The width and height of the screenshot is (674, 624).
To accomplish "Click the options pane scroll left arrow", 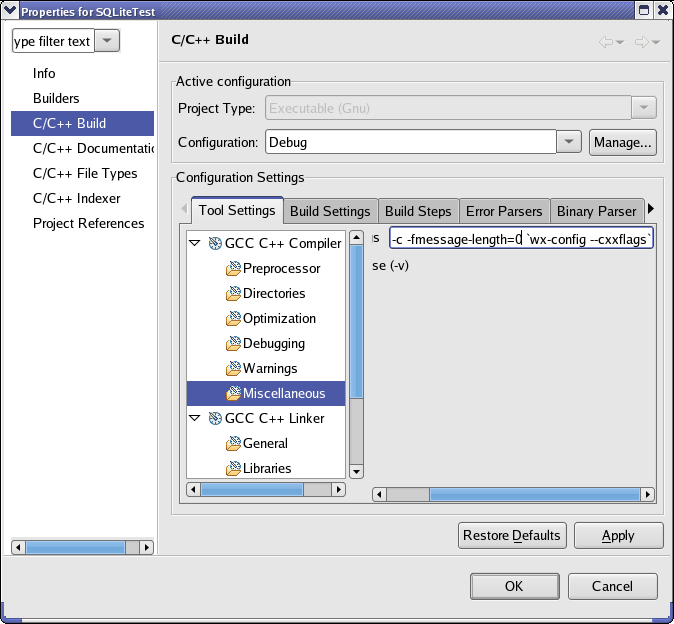I will click(379, 495).
